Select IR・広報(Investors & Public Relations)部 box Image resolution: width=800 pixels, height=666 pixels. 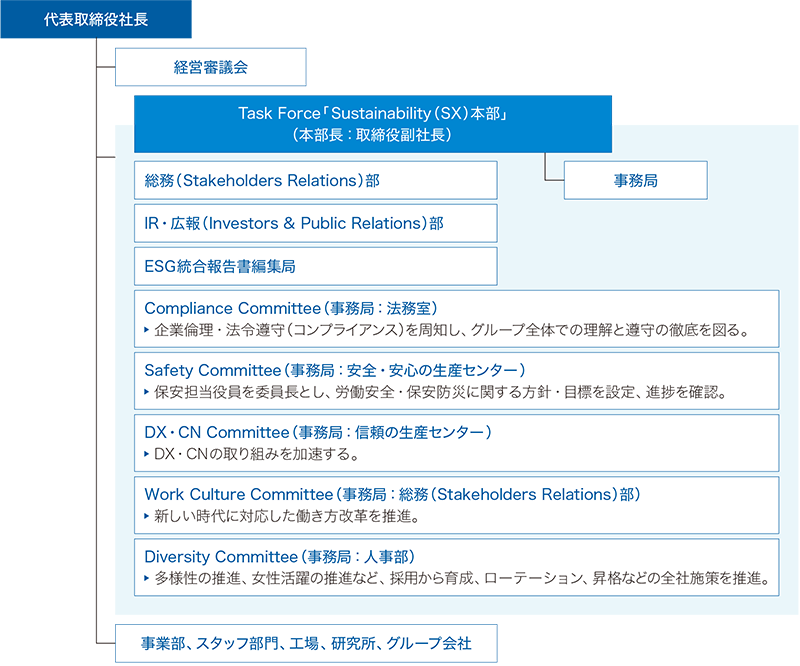316,223
